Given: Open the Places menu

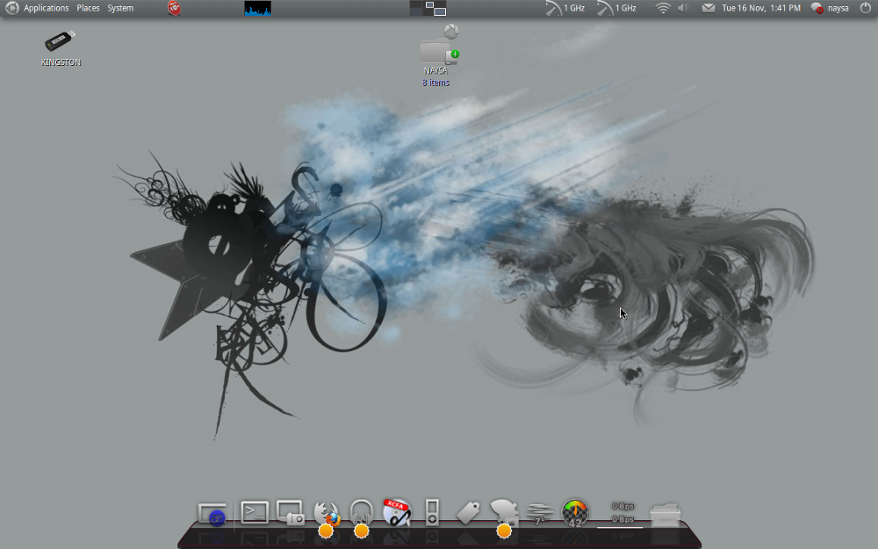Looking at the screenshot, I should point(88,8).
